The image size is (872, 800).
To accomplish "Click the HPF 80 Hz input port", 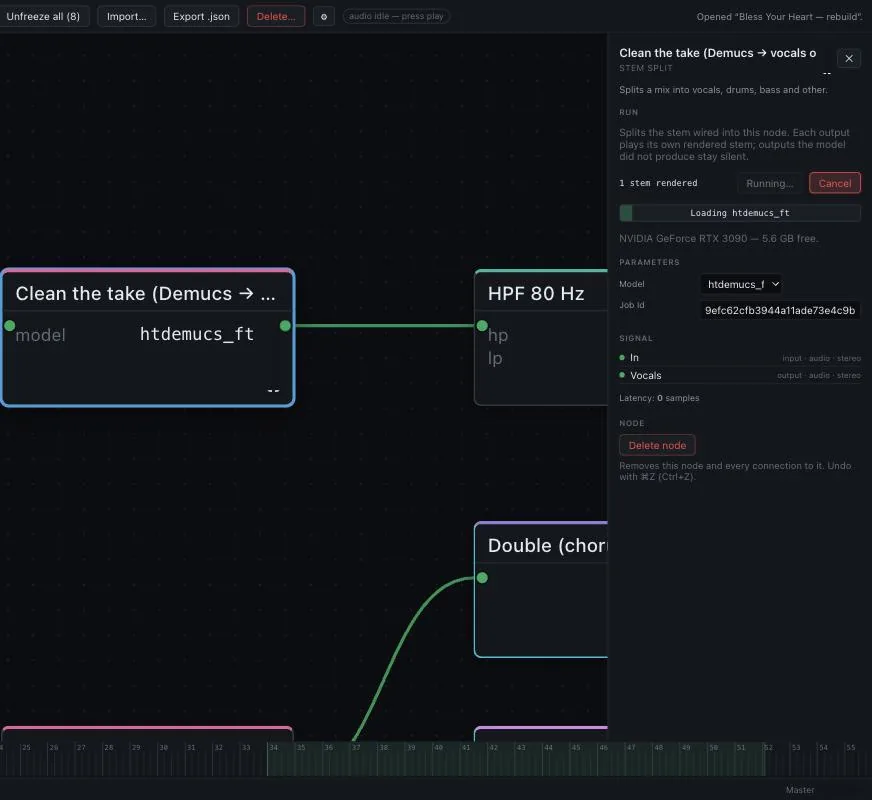I will pyautogui.click(x=482, y=326).
